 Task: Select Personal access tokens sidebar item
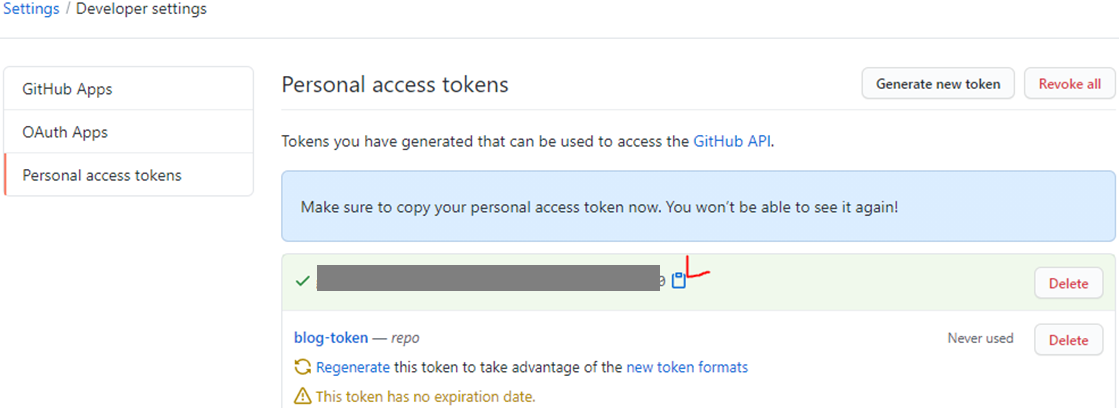pos(128,175)
